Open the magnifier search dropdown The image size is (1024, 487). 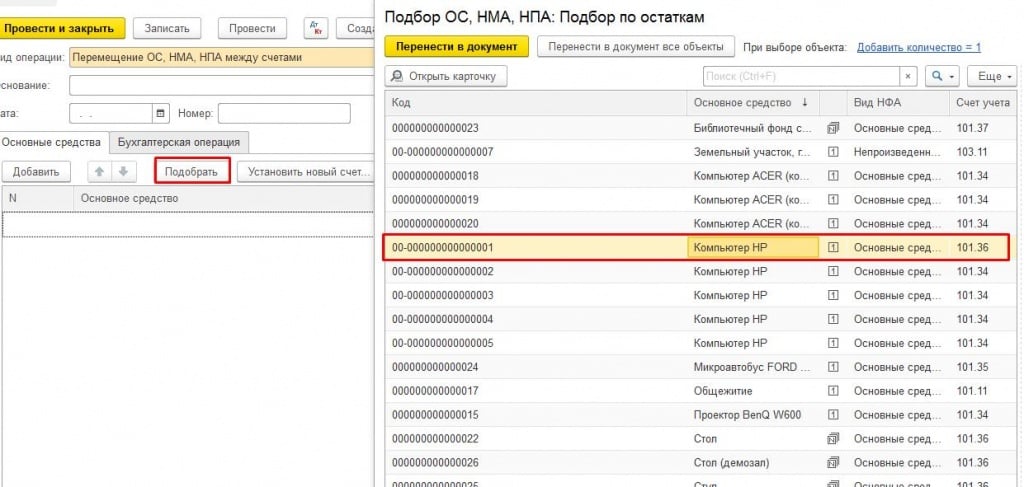click(941, 76)
